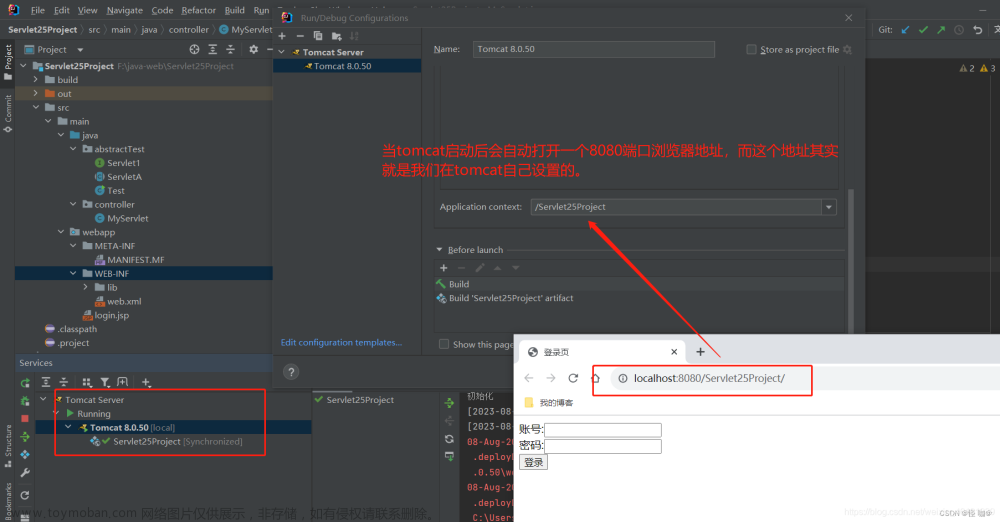Click Edit configuration templates link
1000x522 pixels.
coord(341,343)
